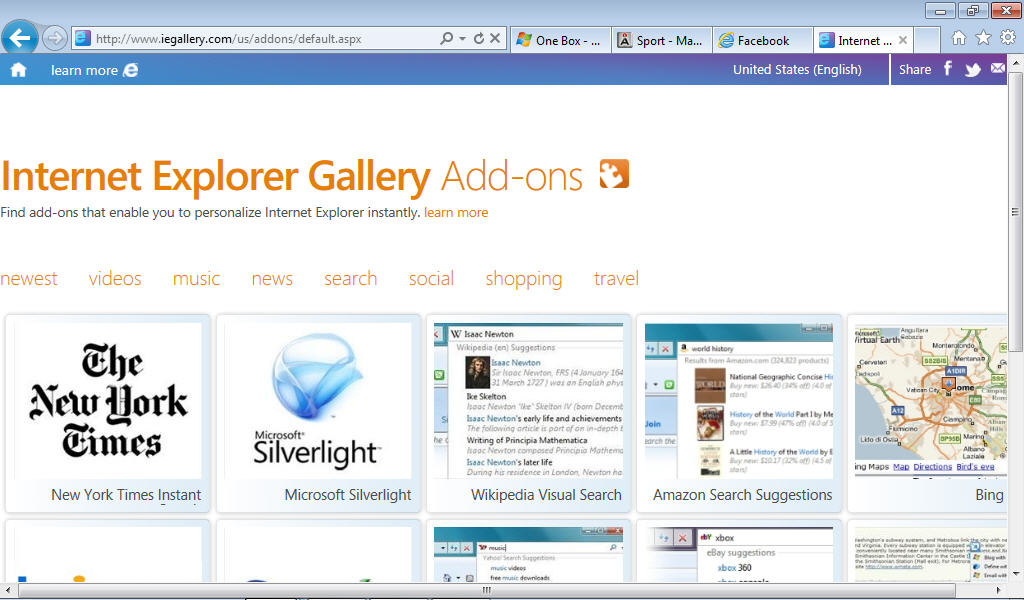Screen dimensions: 1024x600
Task: Go back with the browser Back arrow
Action: [x=20, y=38]
